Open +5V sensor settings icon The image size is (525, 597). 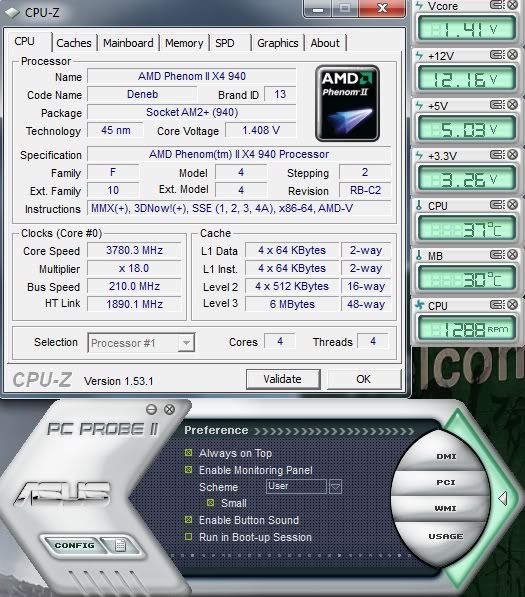click(497, 105)
